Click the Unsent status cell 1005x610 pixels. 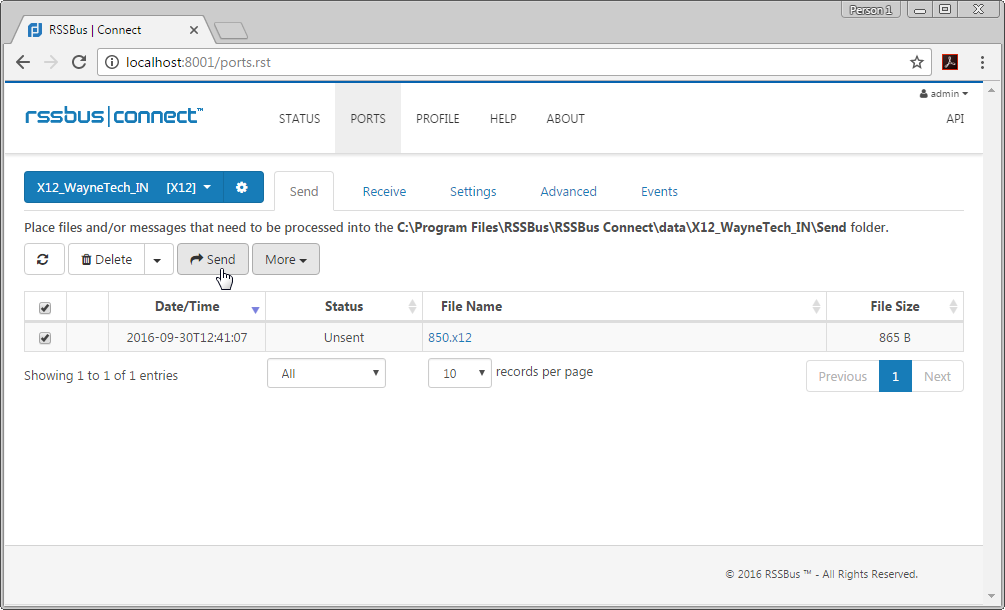tap(344, 338)
